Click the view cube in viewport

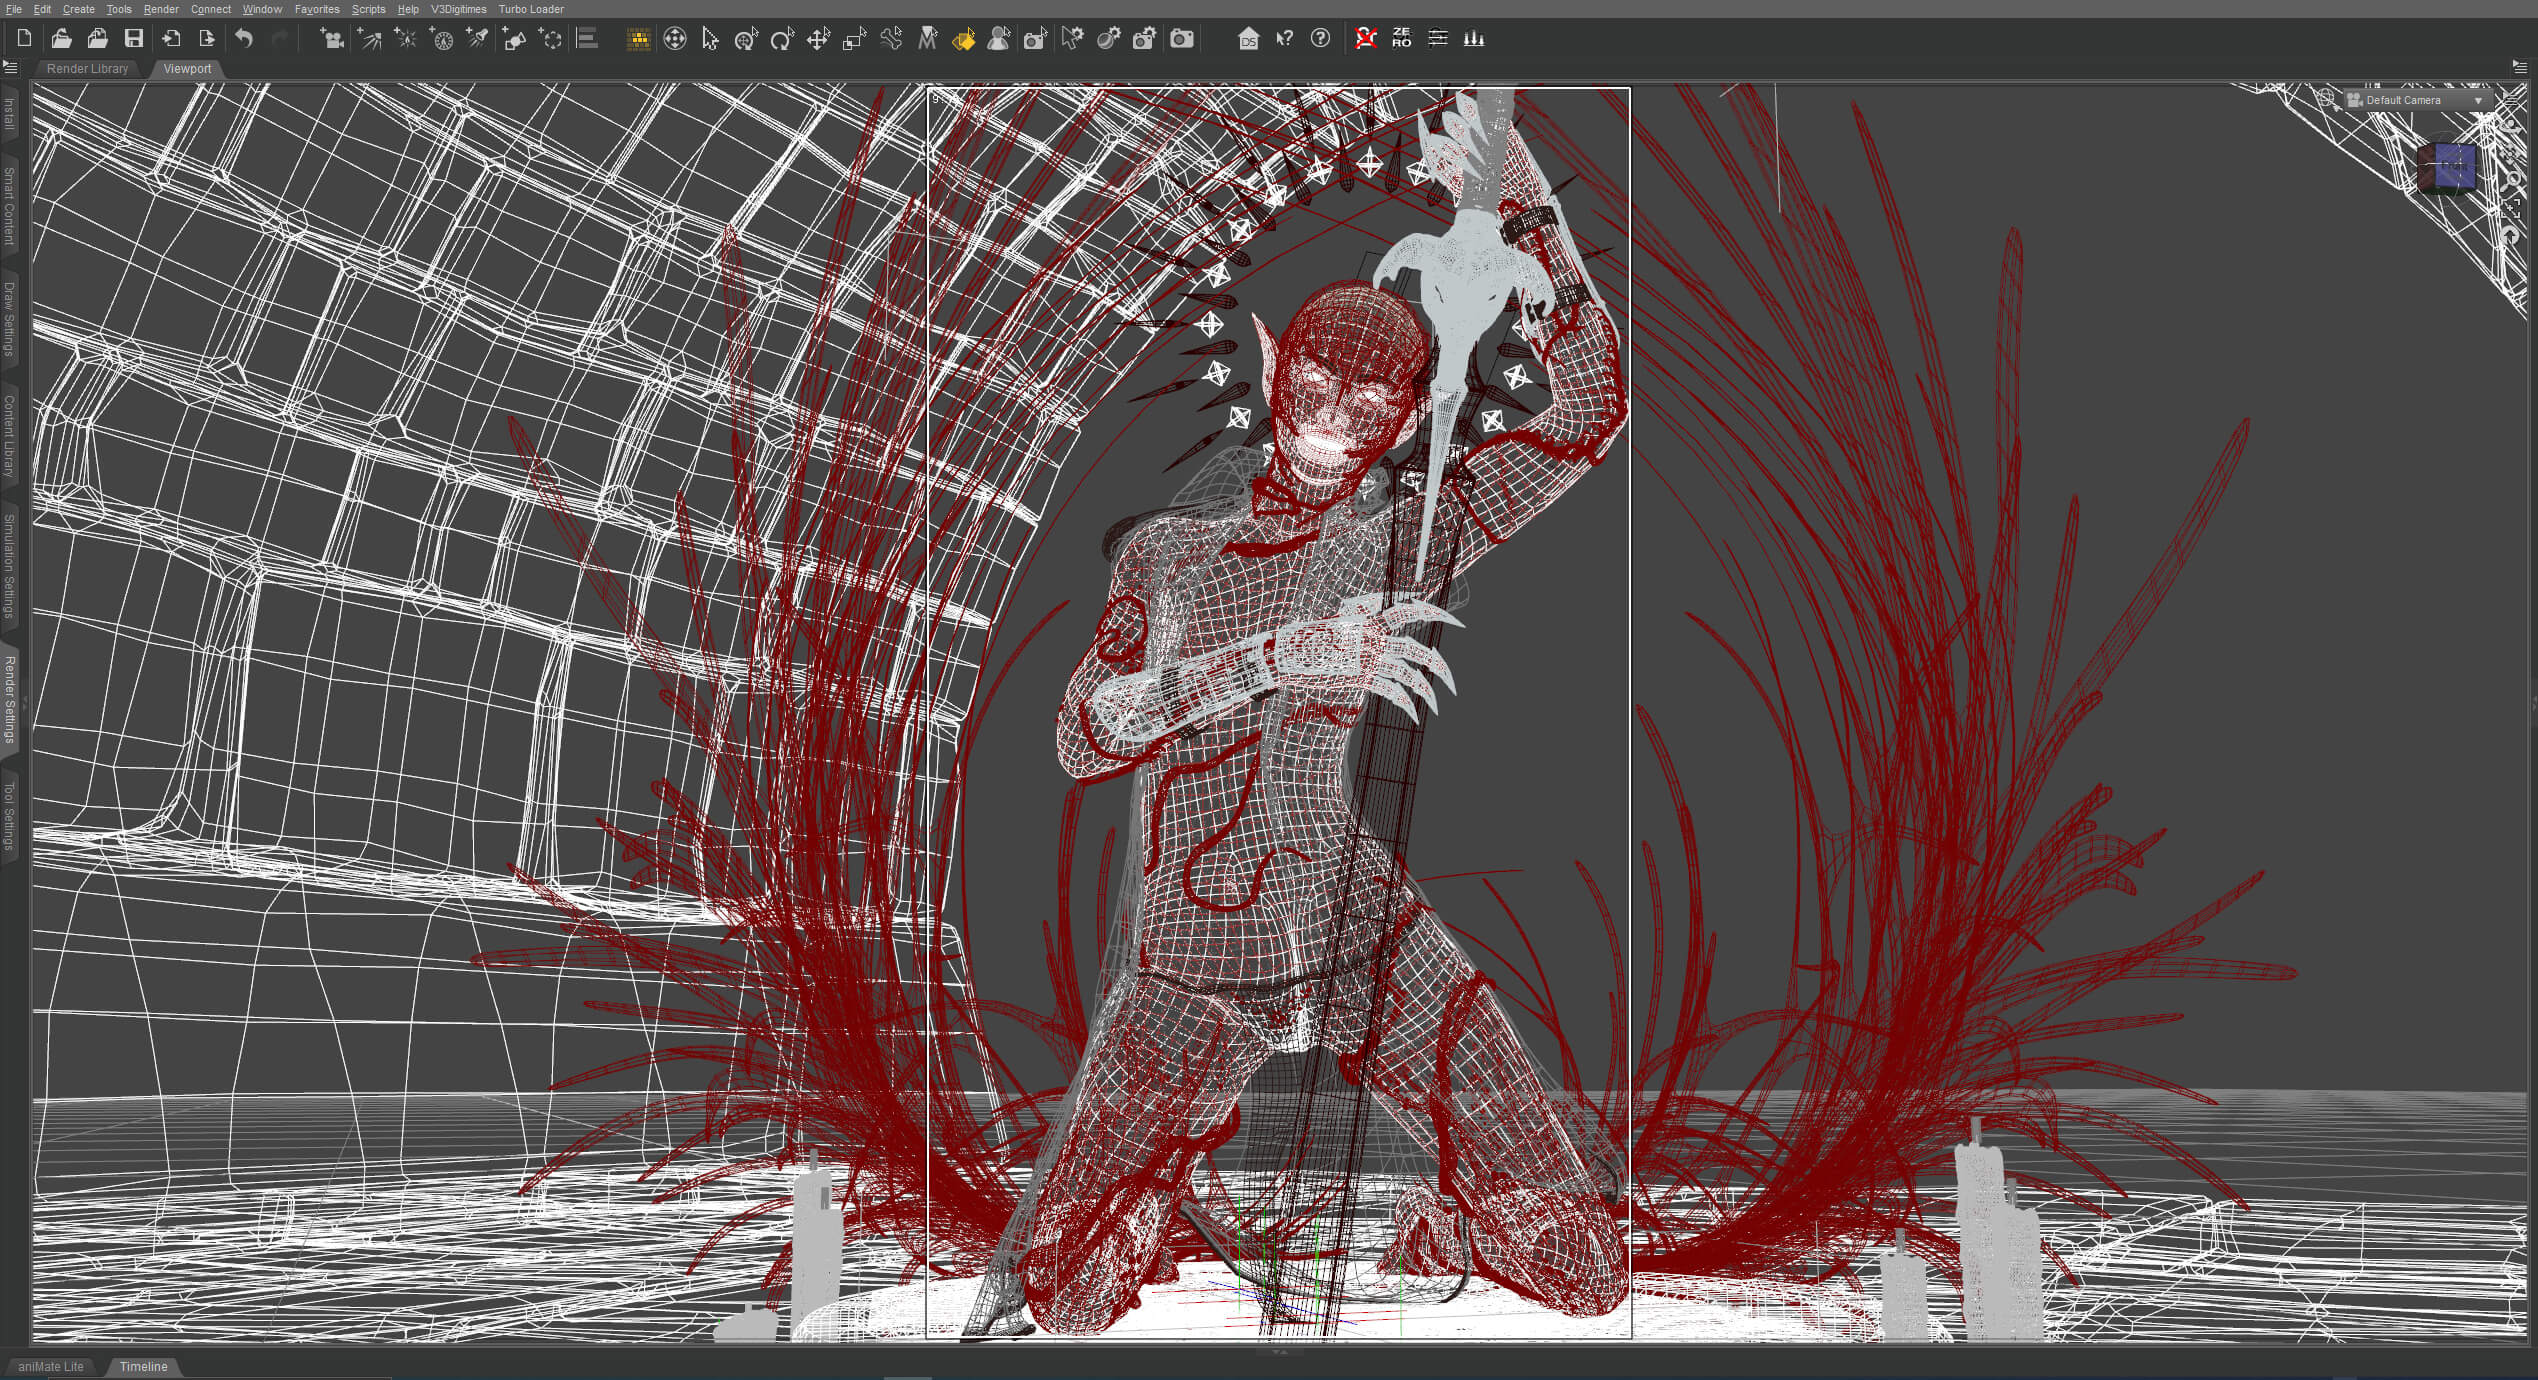click(2446, 167)
